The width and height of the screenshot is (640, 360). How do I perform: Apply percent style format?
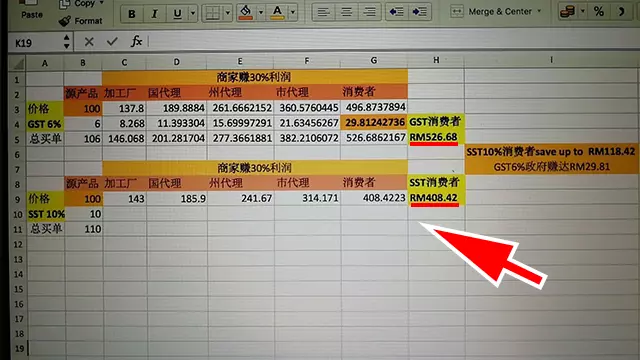(x=599, y=11)
